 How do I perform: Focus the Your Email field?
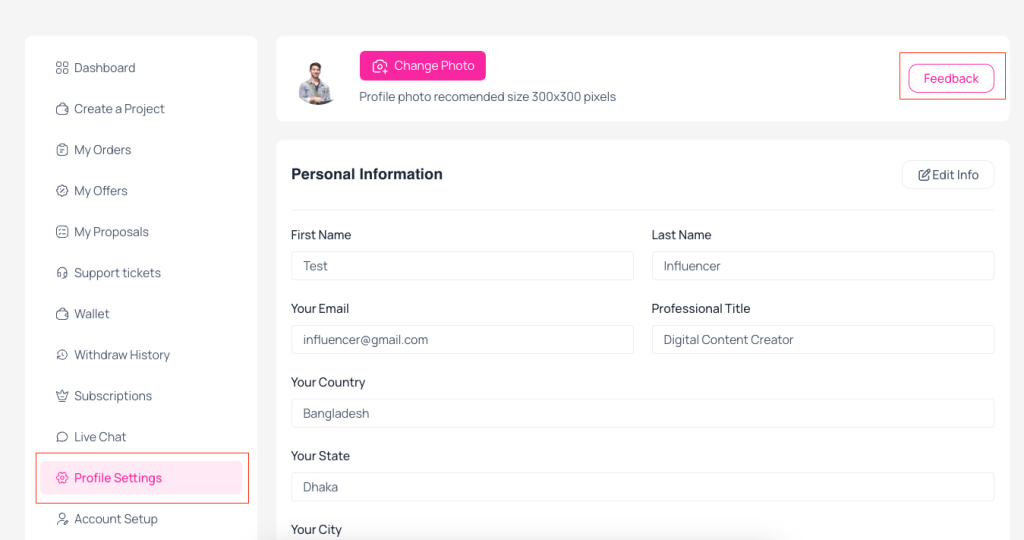pyautogui.click(x=462, y=340)
